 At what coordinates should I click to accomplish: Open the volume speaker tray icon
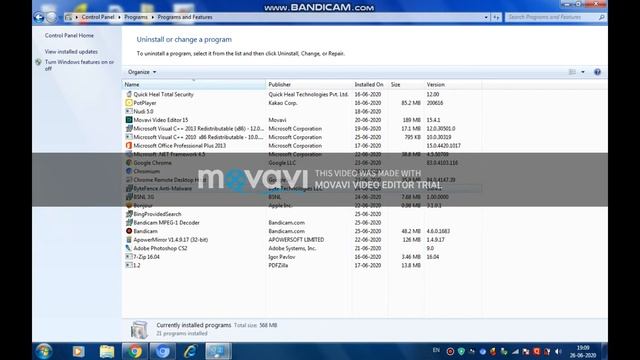tap(558, 351)
